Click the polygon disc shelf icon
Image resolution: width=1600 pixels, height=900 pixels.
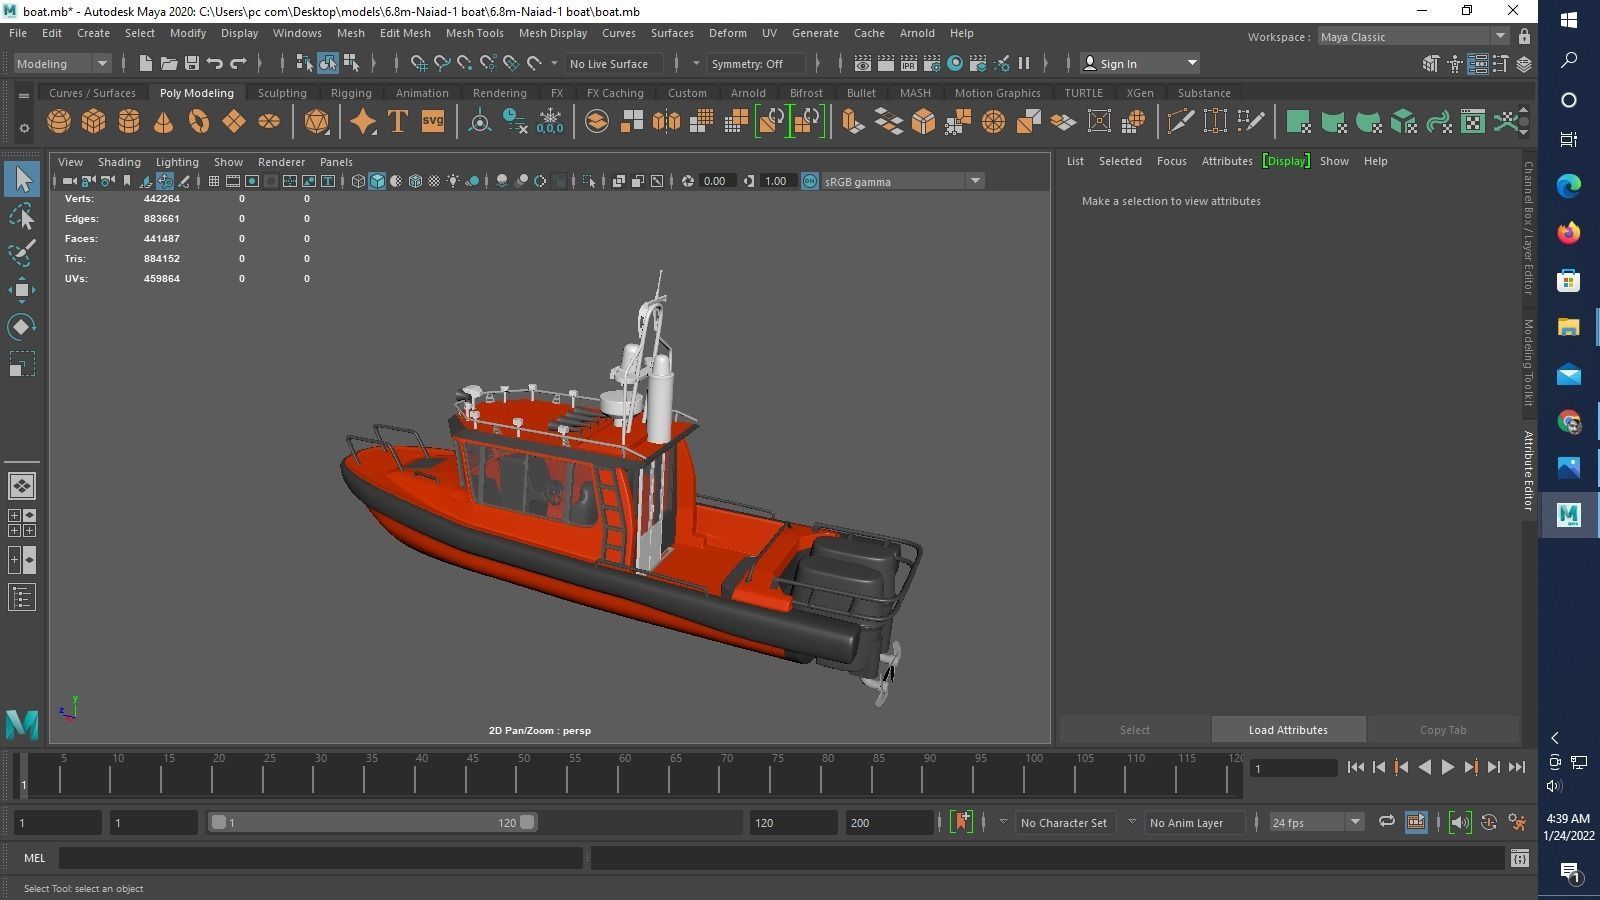(269, 122)
